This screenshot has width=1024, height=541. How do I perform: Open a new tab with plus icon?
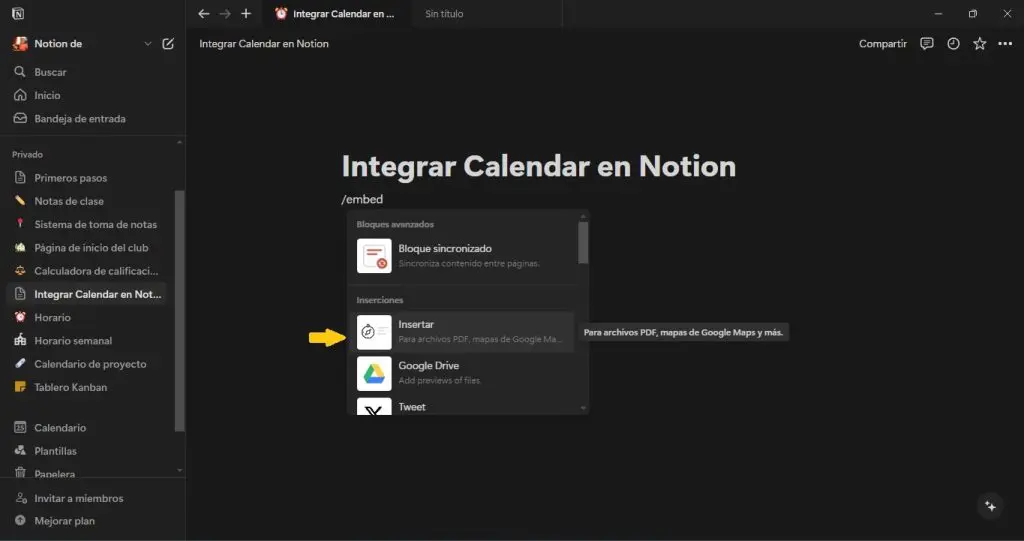[x=246, y=14]
